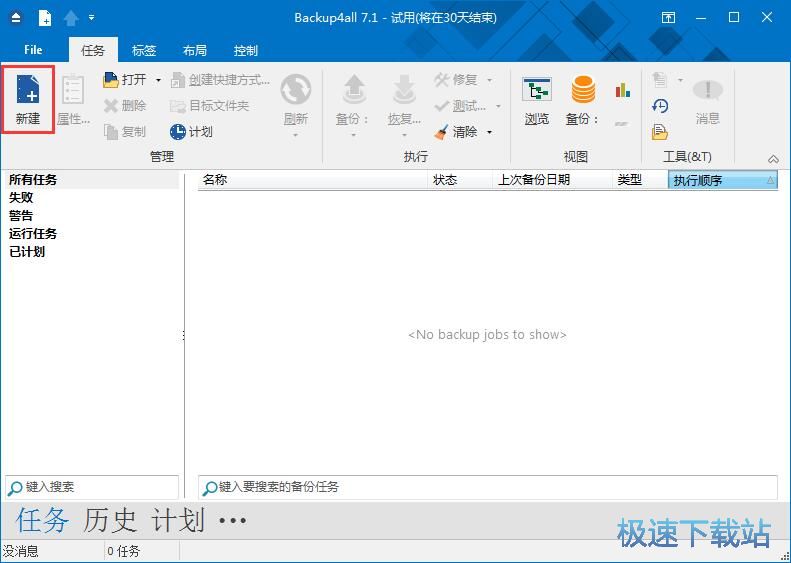Select 失败 filter in the left panel
The height and width of the screenshot is (563, 791).
pyautogui.click(x=21, y=198)
